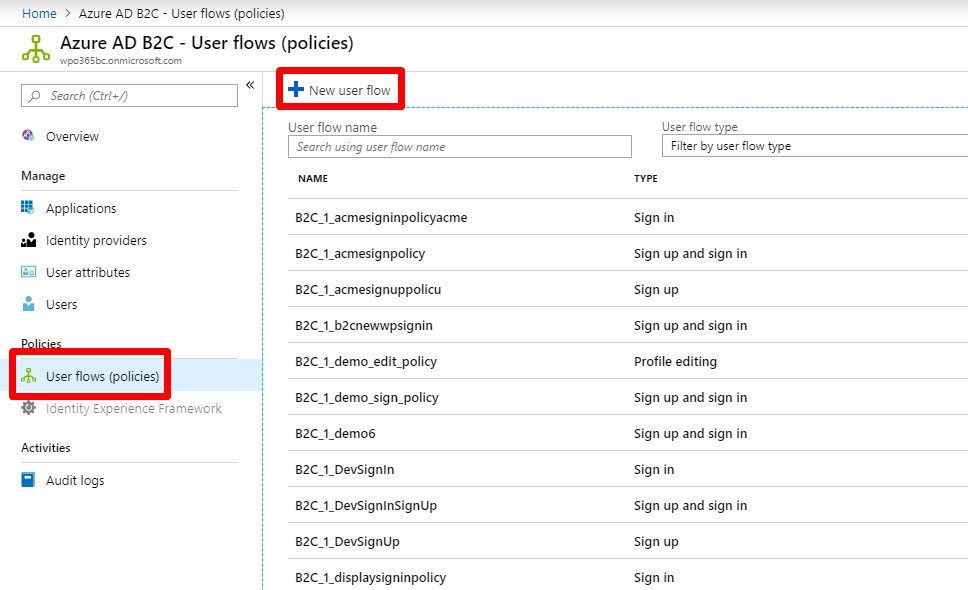Viewport: 968px width, 590px height.
Task: Collapse the sidebar with the double chevron
Action: click(250, 85)
